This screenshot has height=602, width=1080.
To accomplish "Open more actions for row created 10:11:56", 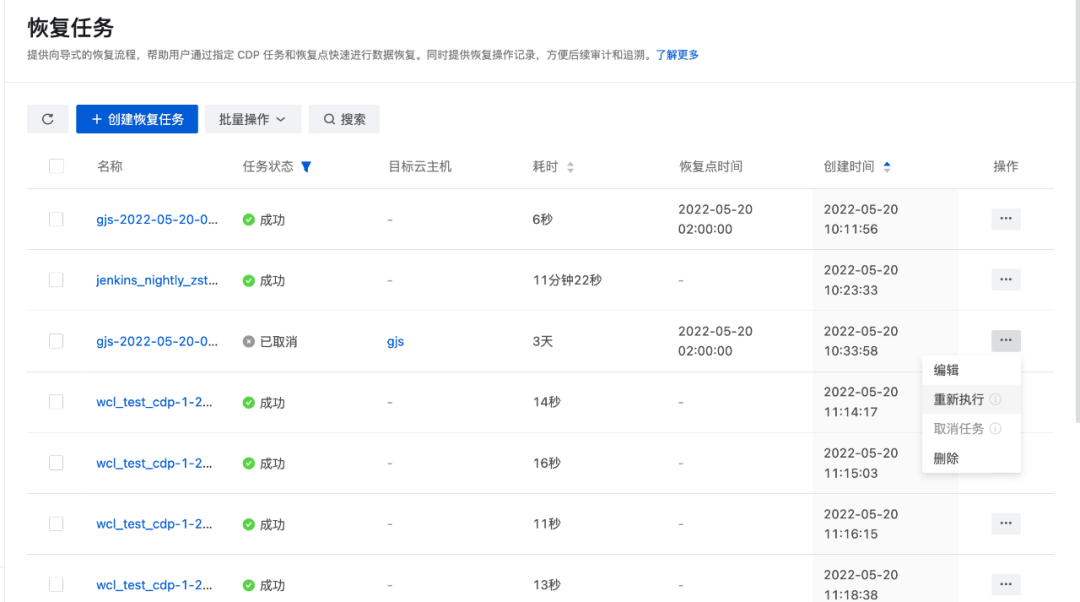I will (1006, 219).
